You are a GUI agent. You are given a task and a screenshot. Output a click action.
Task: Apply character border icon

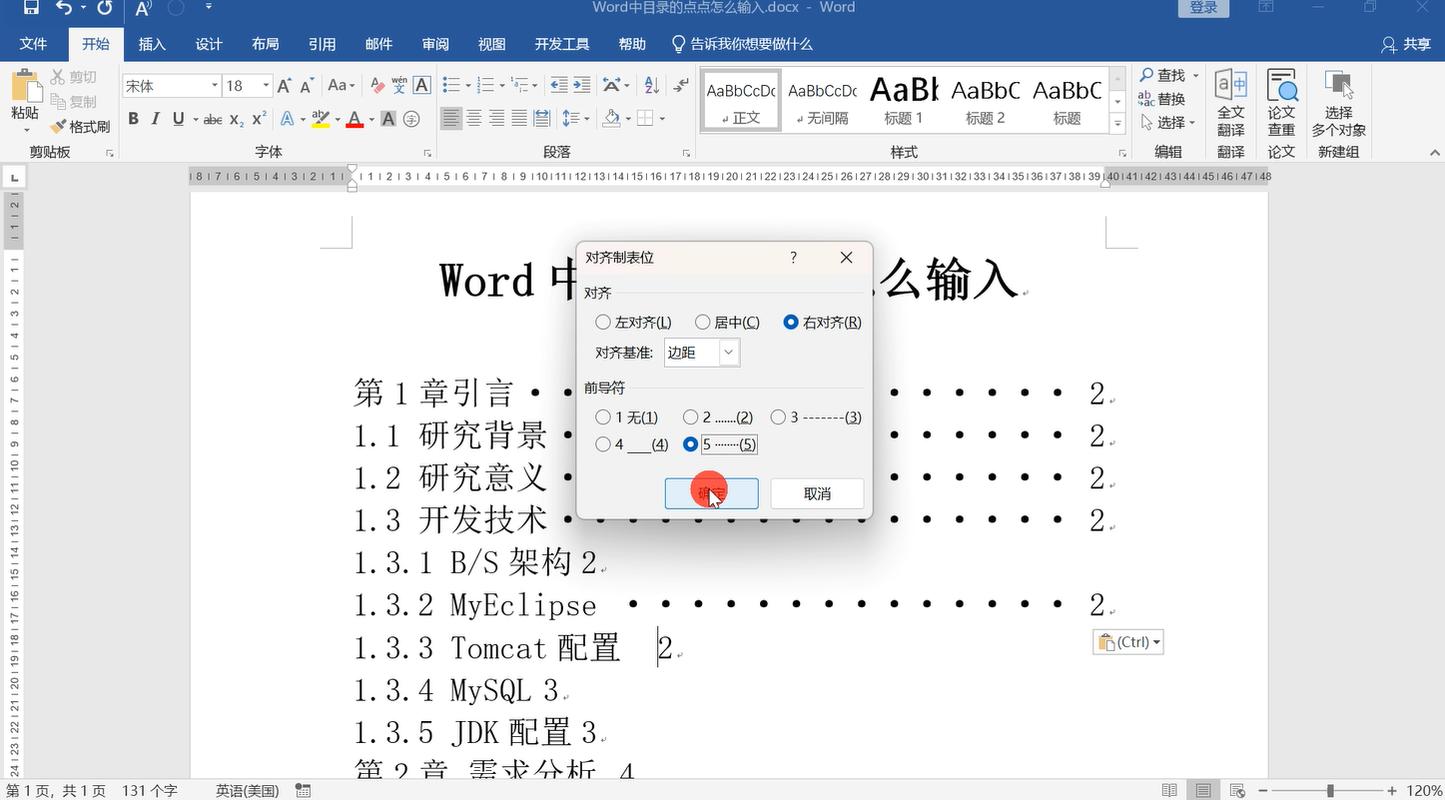422,86
